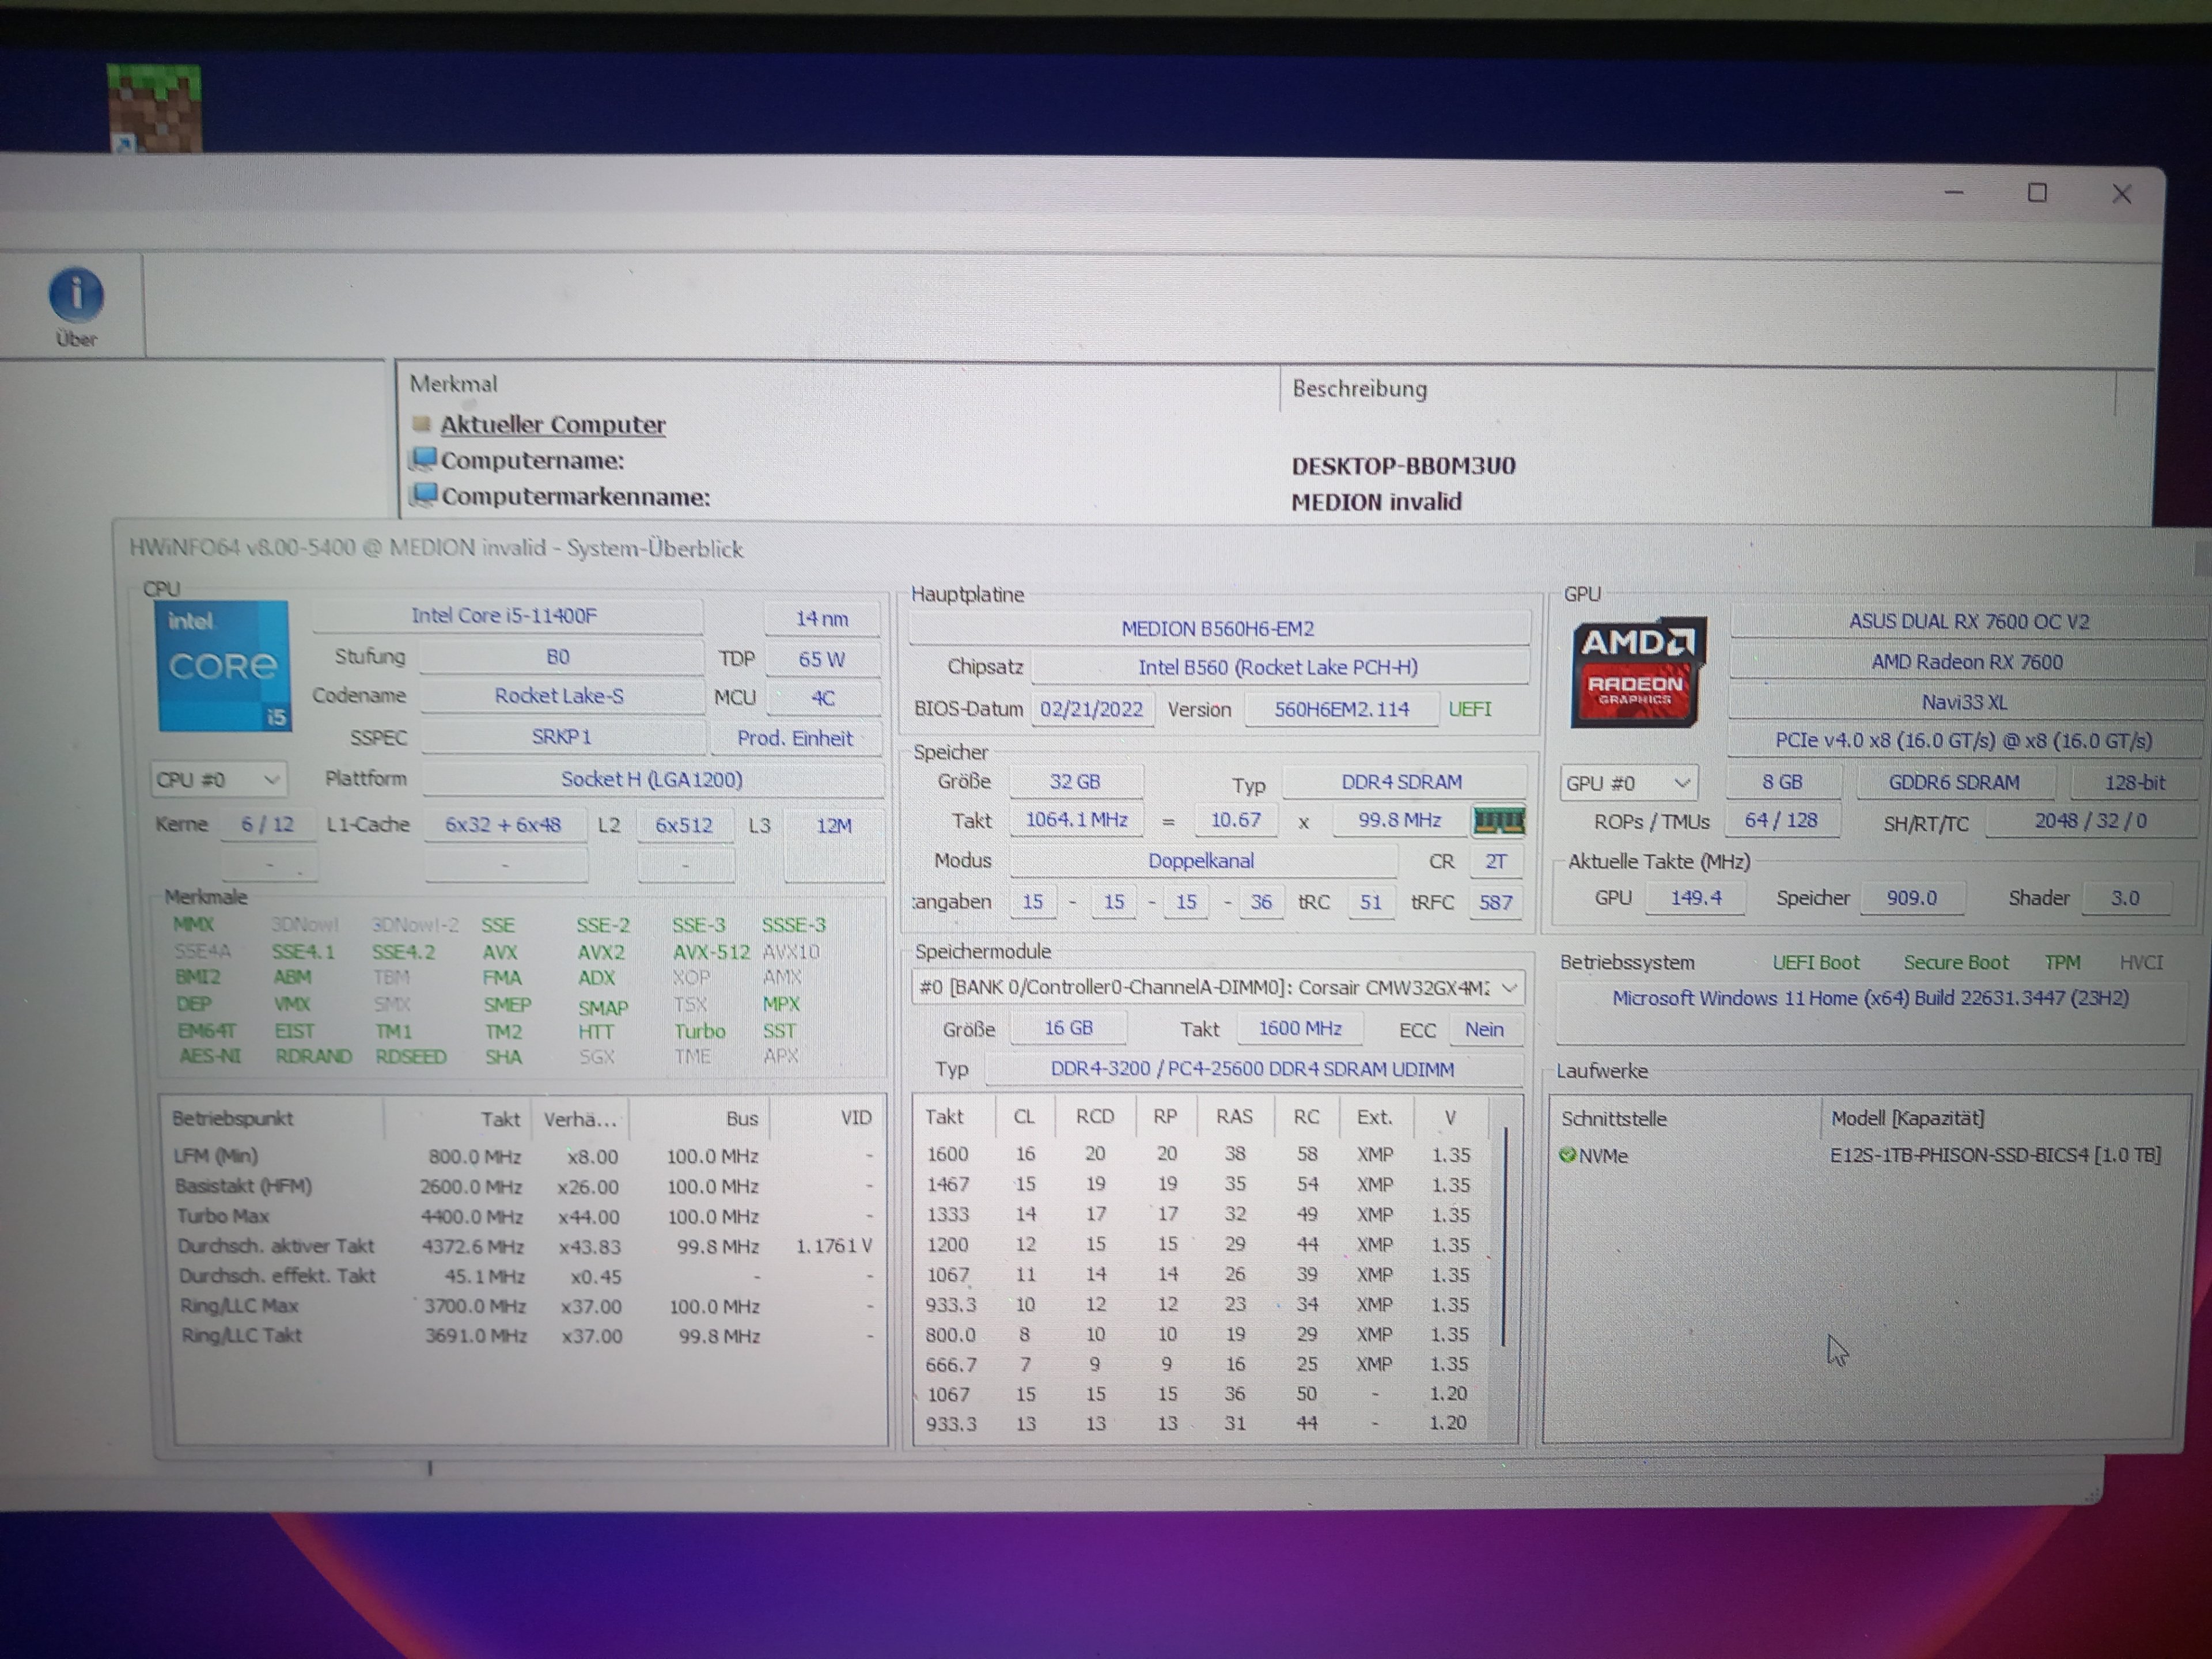Viewport: 2212px width, 1659px height.
Task: Click the NVMe drive status icon
Action: [1567, 1156]
